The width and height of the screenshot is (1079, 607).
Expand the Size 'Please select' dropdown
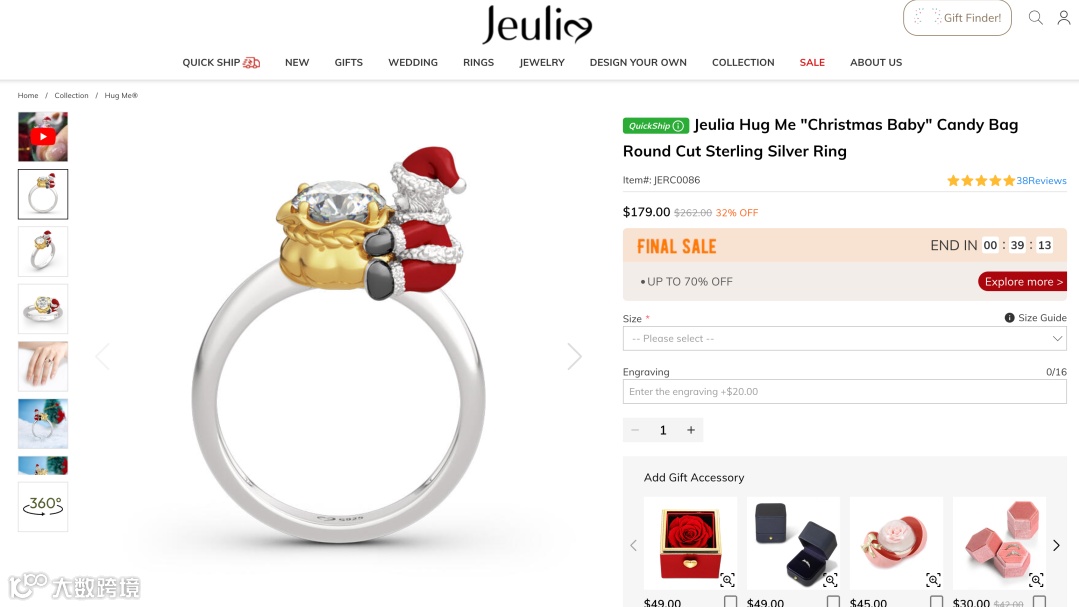tap(844, 339)
